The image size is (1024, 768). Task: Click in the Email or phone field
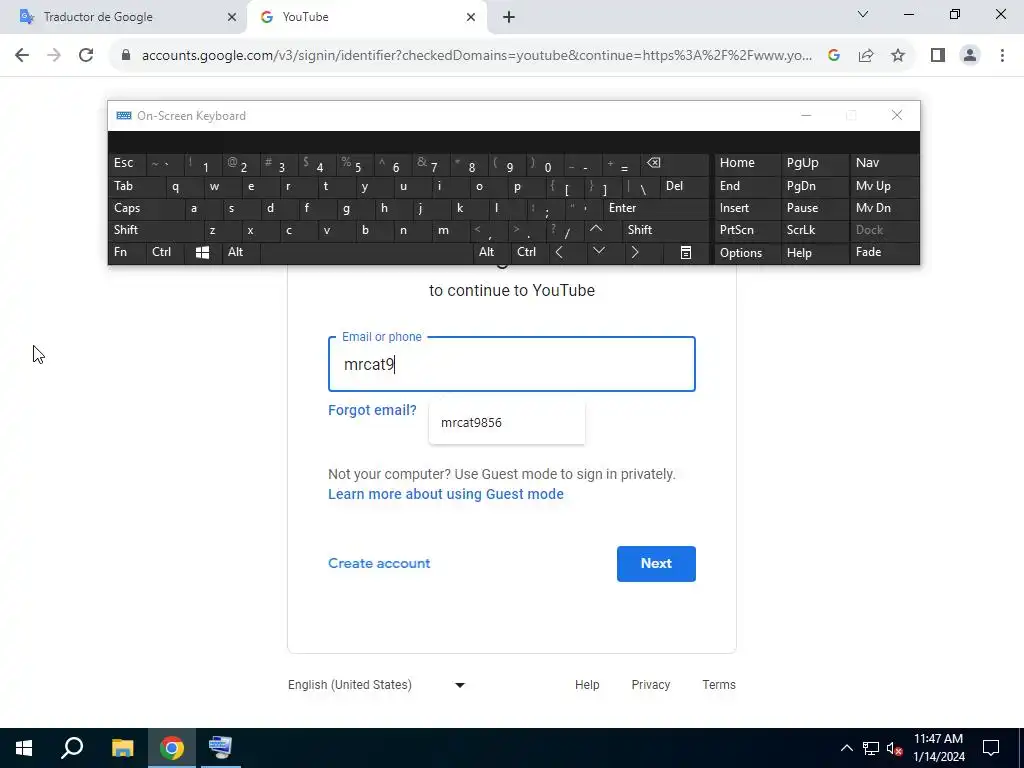511,364
